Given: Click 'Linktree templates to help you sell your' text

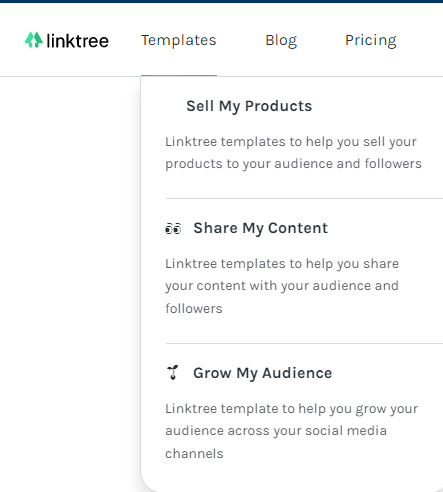Looking at the screenshot, I should pyautogui.click(x=291, y=142).
